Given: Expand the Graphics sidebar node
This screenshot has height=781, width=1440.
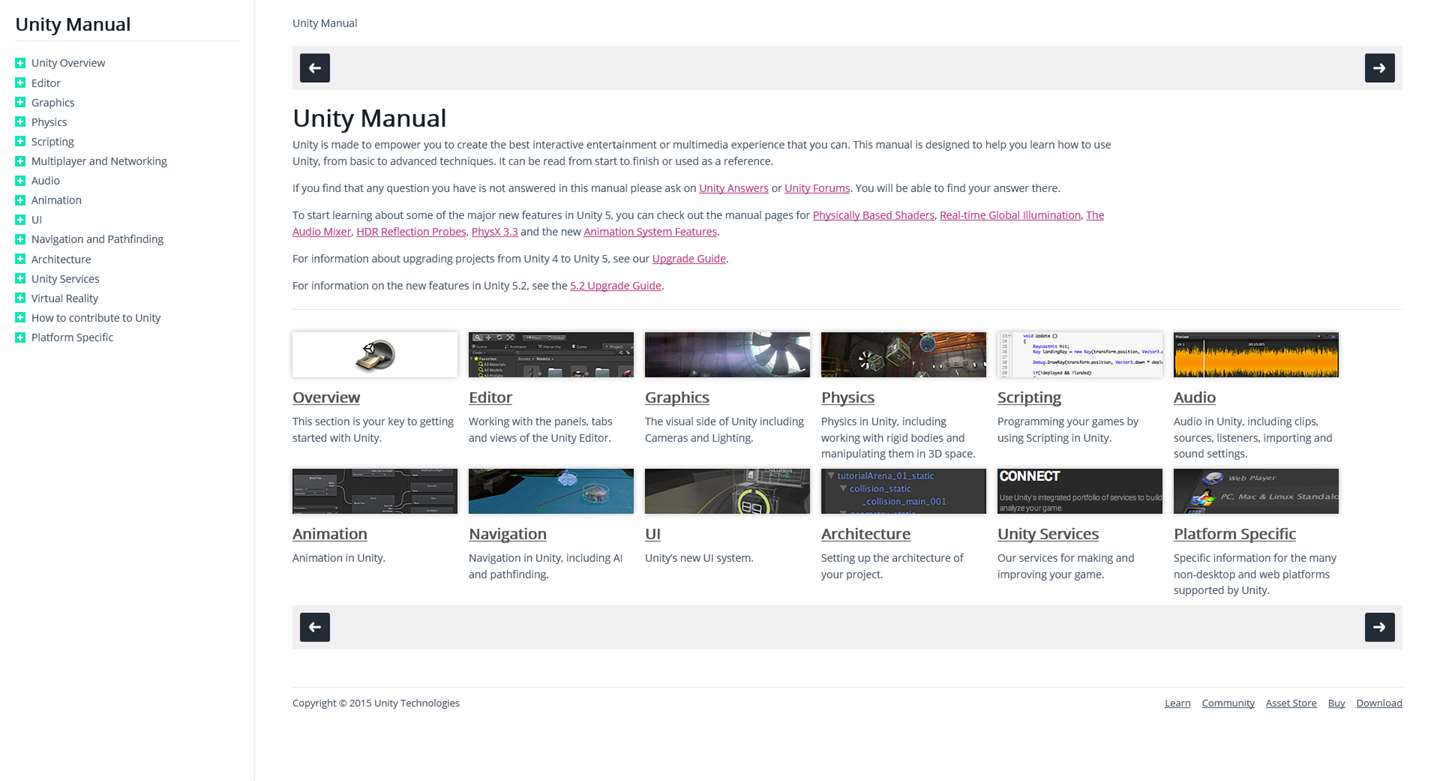Looking at the screenshot, I should (x=20, y=102).
